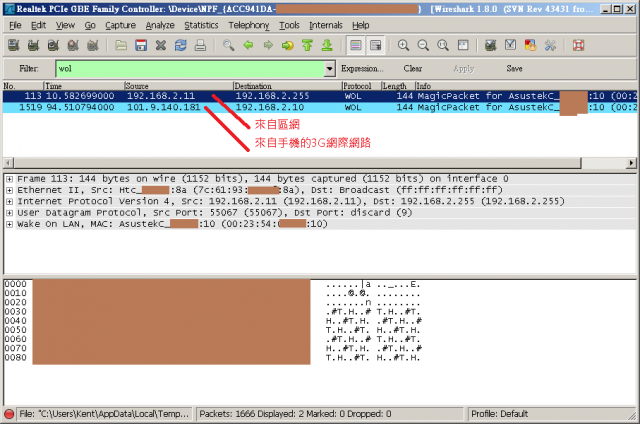640x424 pixels.
Task: Toggle auto scroll in live capture icon
Action: point(375,45)
